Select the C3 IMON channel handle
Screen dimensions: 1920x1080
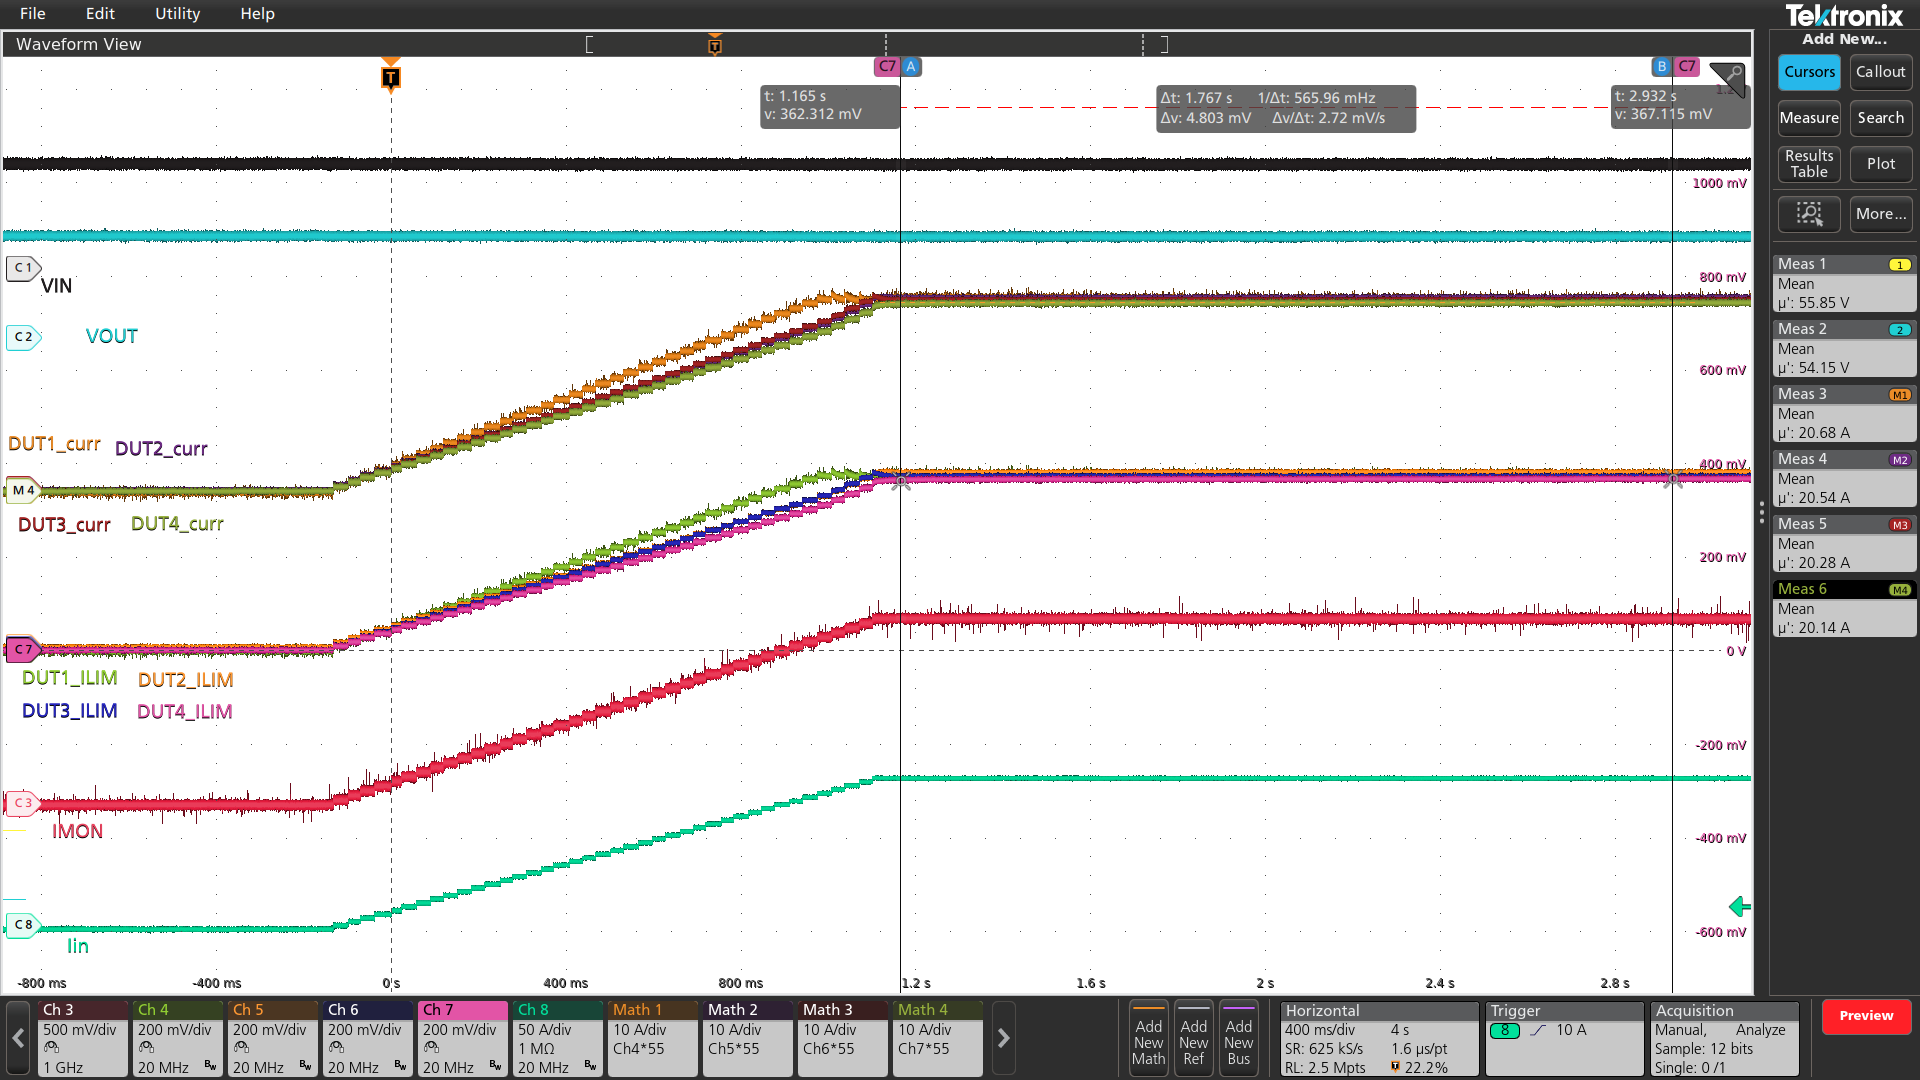(22, 803)
